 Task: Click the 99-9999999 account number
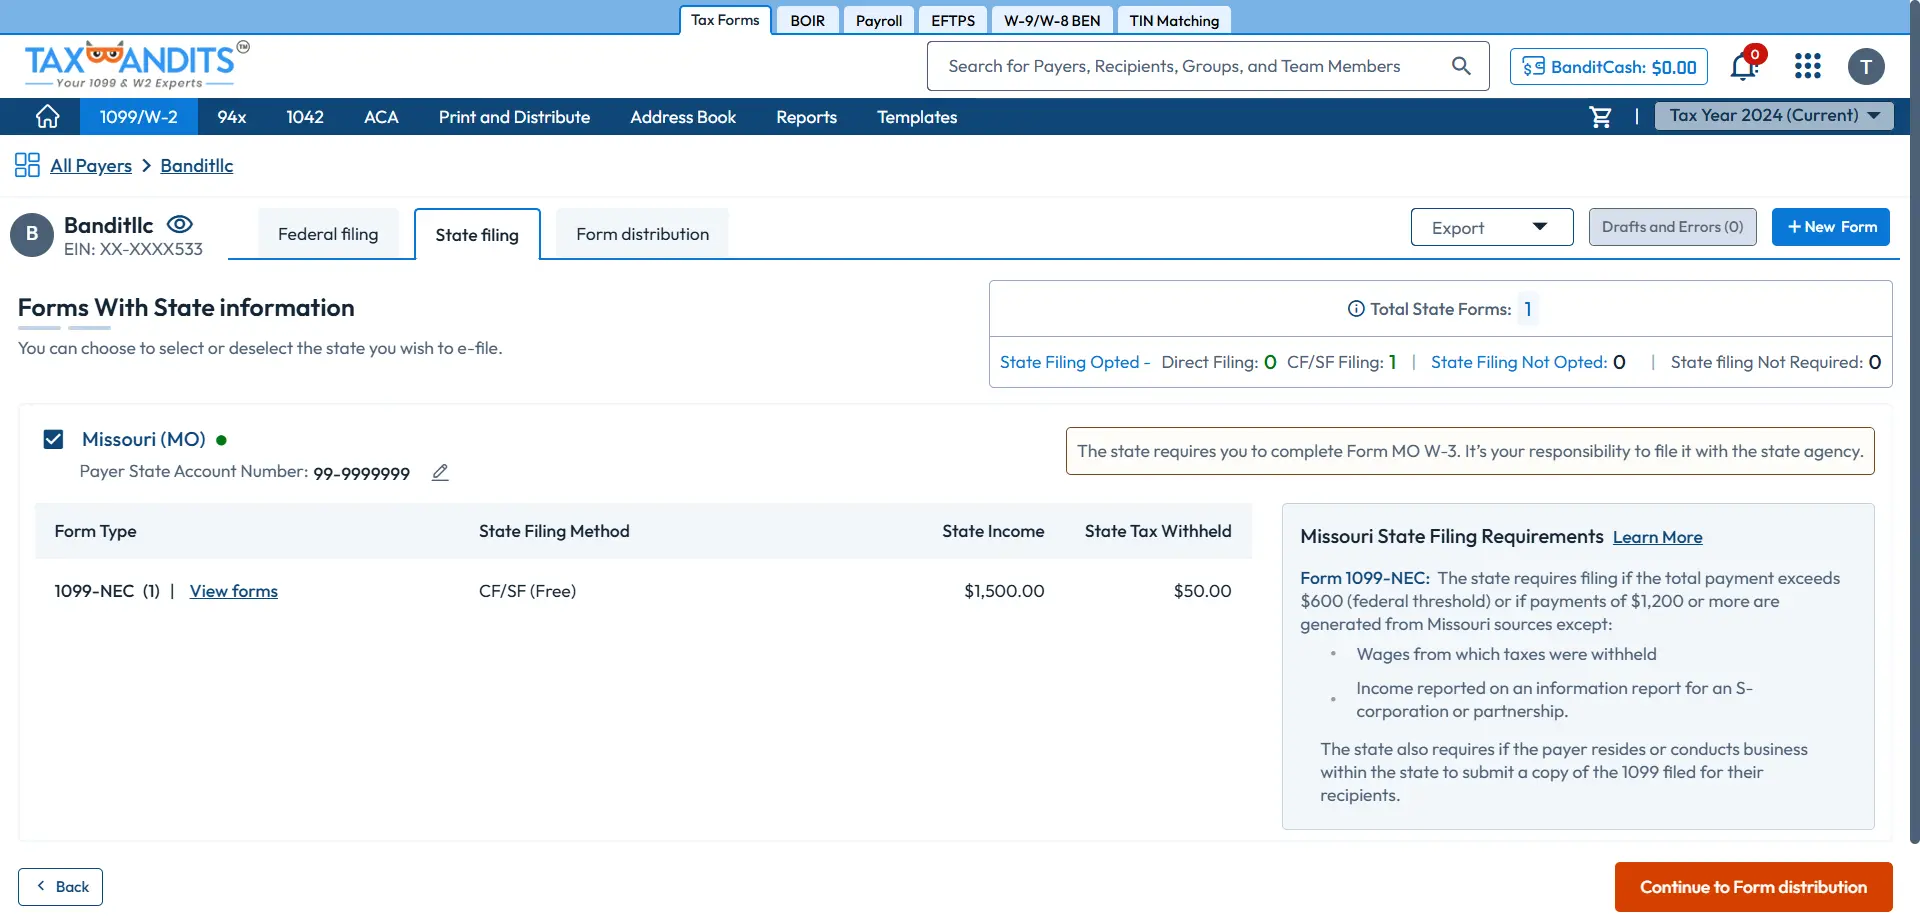pos(362,473)
